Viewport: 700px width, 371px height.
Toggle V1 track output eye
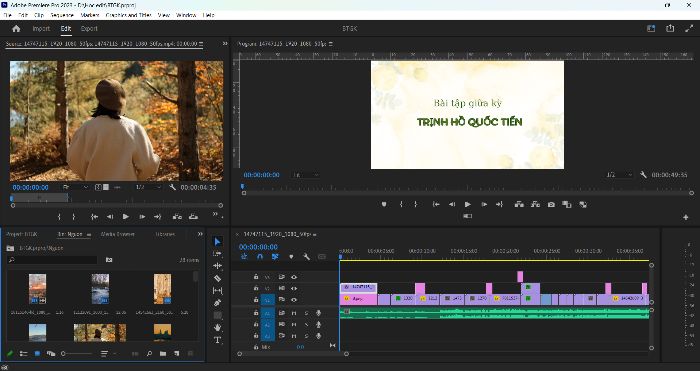click(294, 300)
